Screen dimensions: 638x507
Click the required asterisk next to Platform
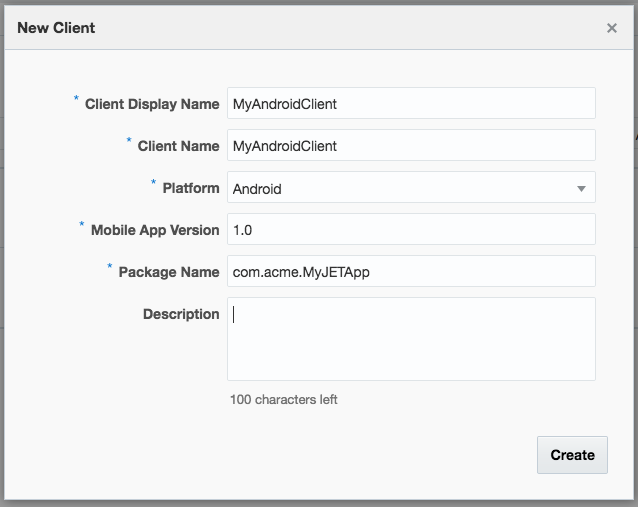tap(153, 183)
